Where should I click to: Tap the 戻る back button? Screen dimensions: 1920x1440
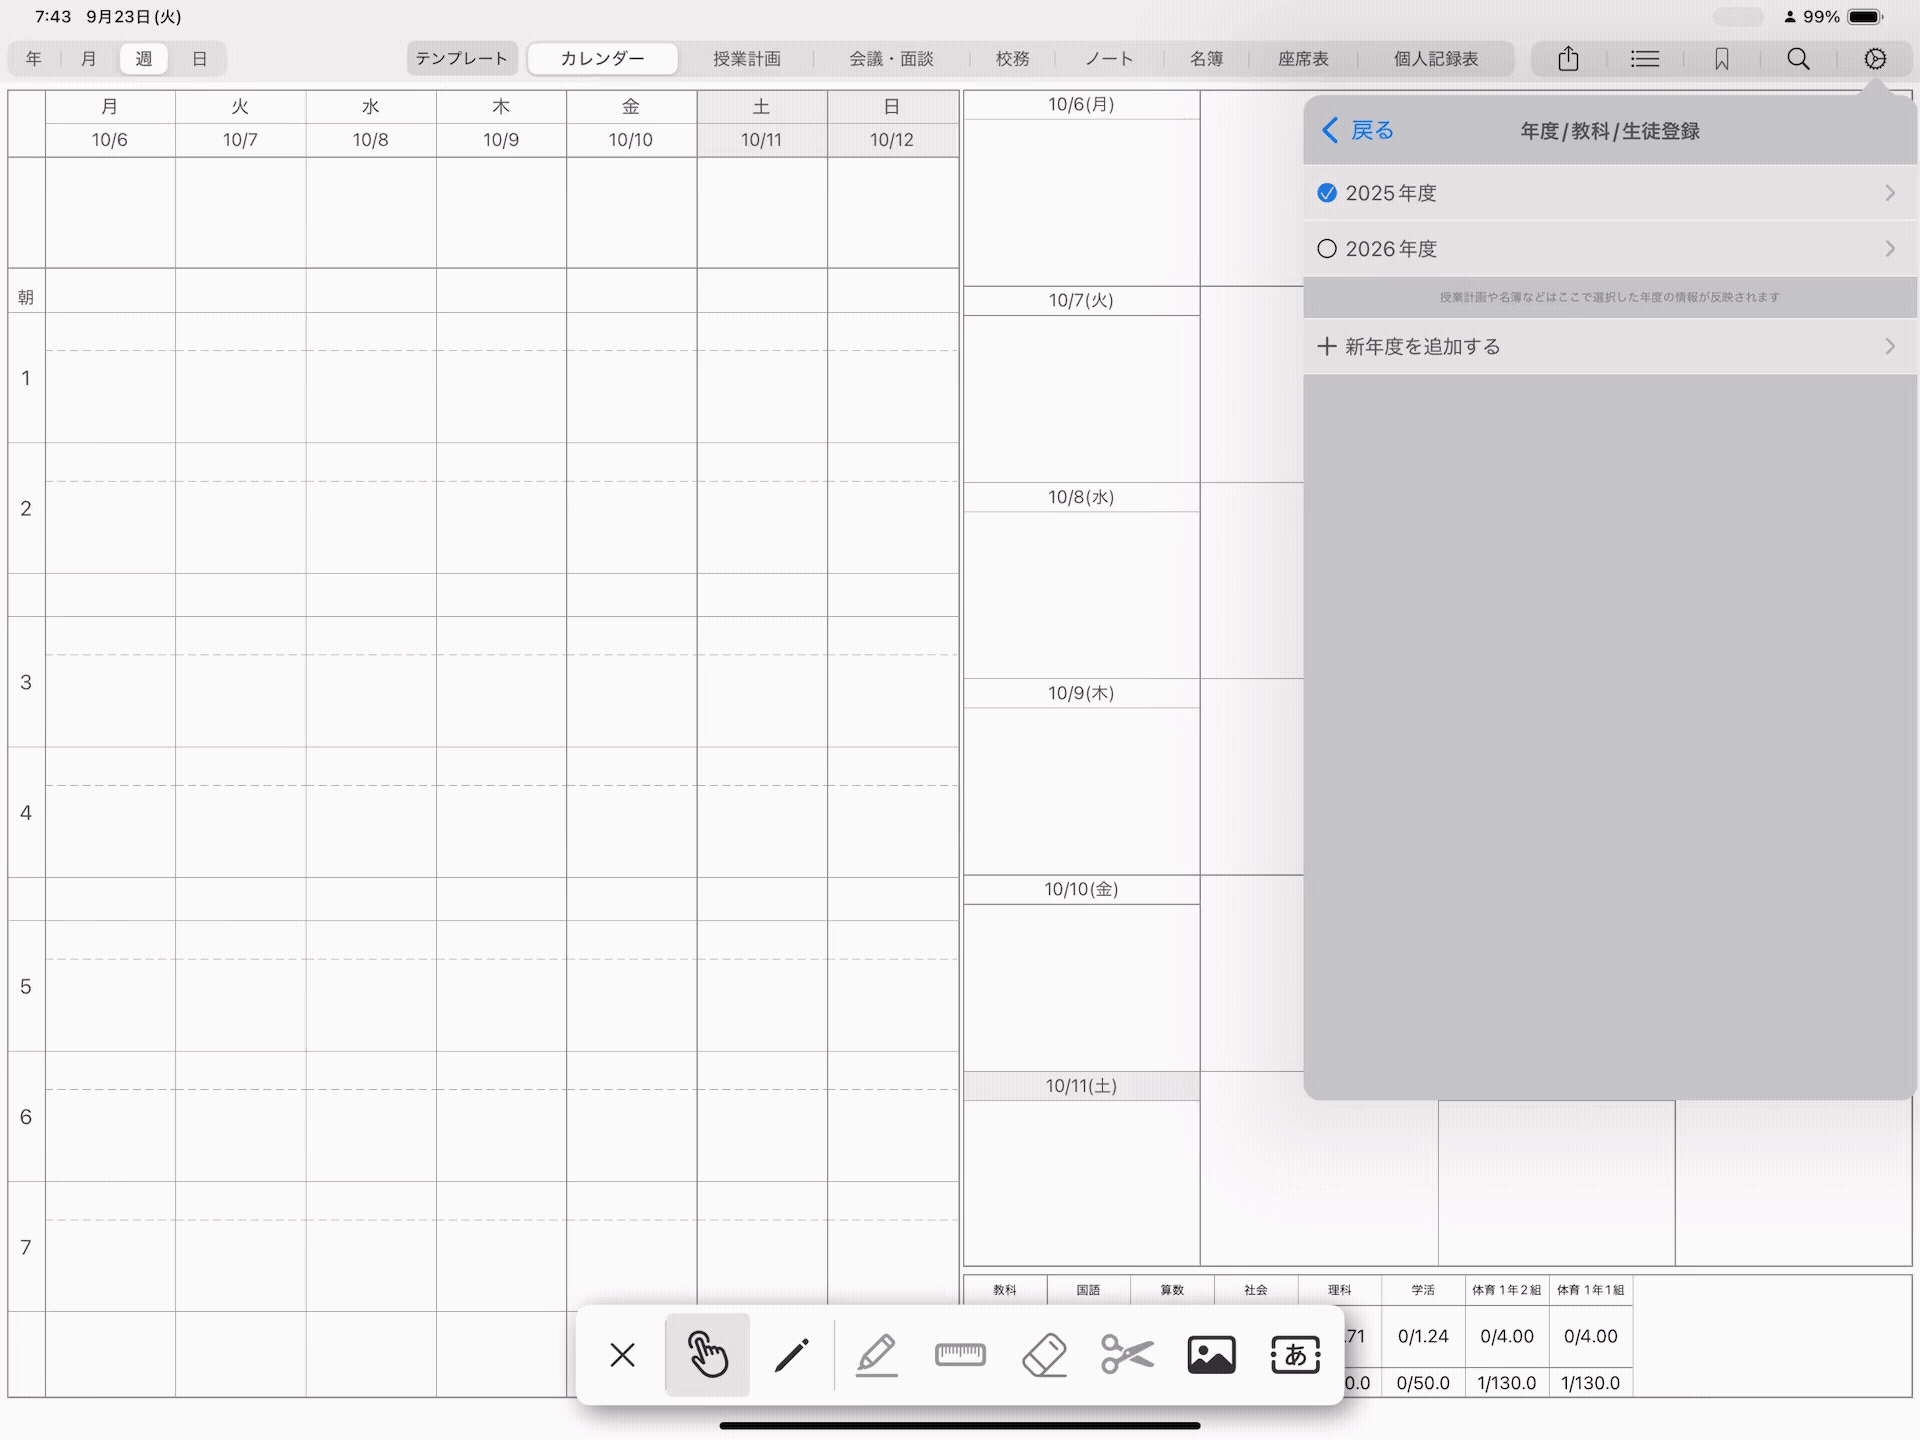point(1358,131)
